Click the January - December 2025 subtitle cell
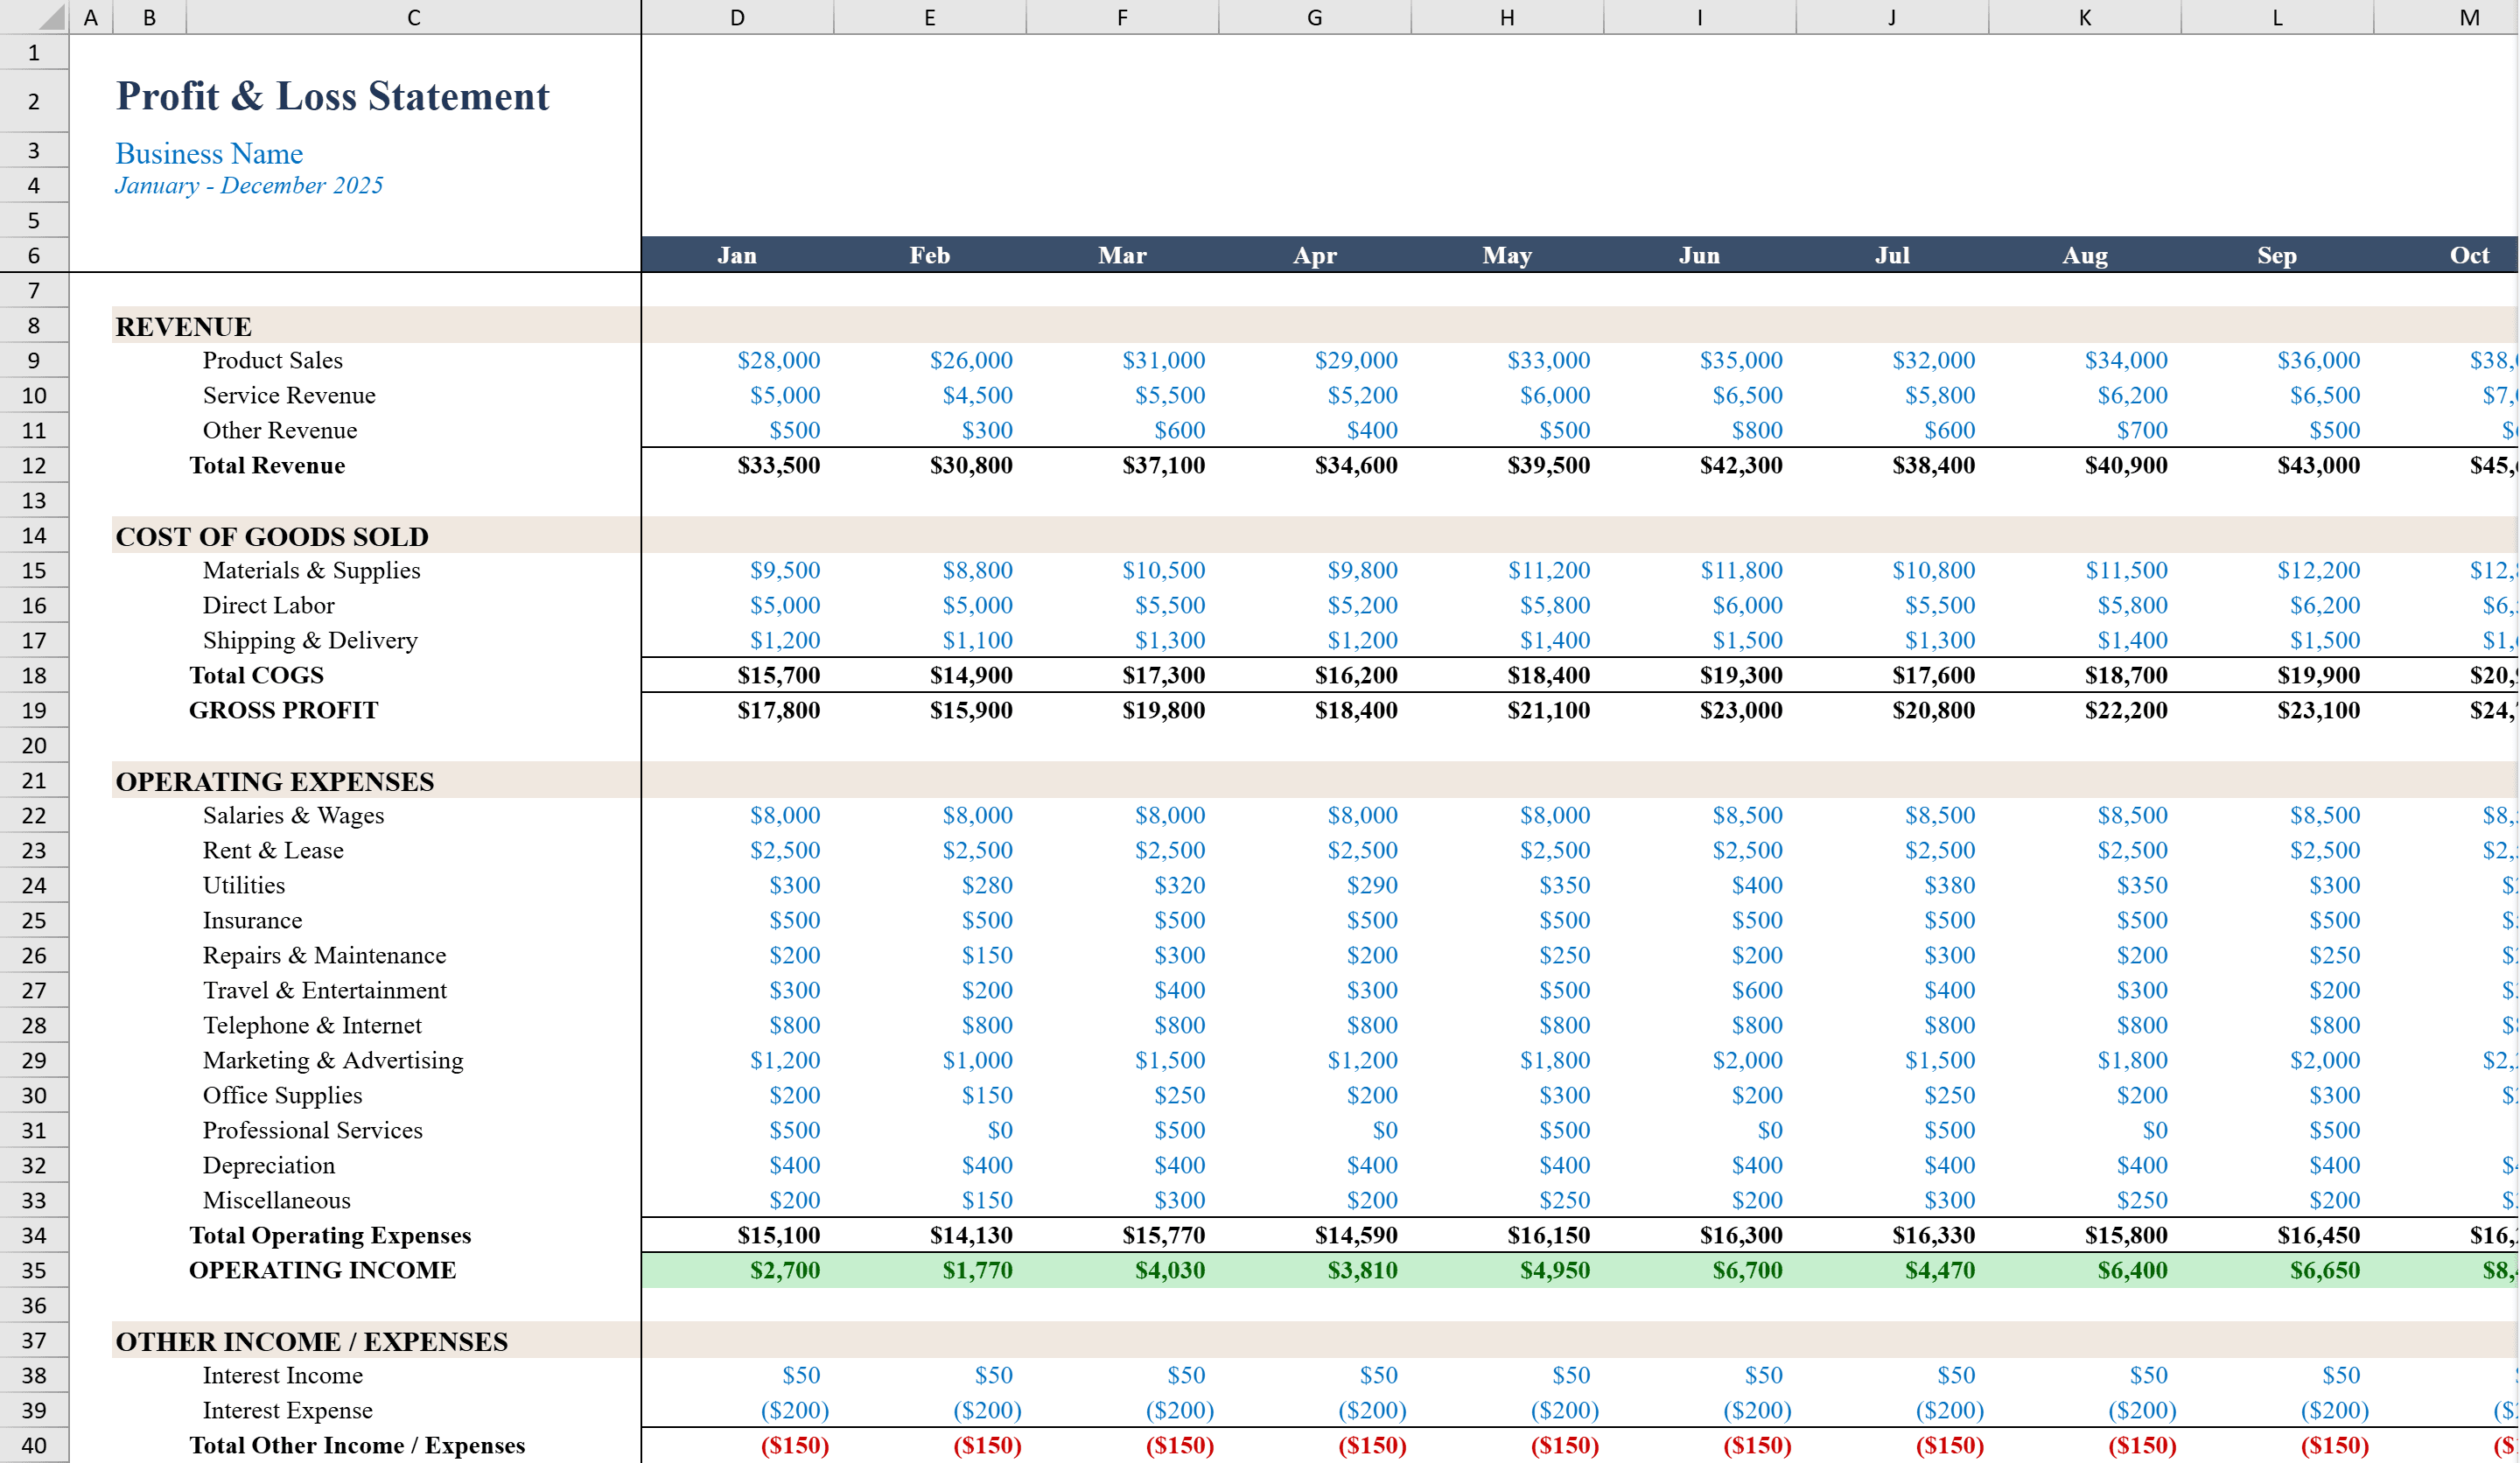The width and height of the screenshot is (2520, 1463). point(249,185)
